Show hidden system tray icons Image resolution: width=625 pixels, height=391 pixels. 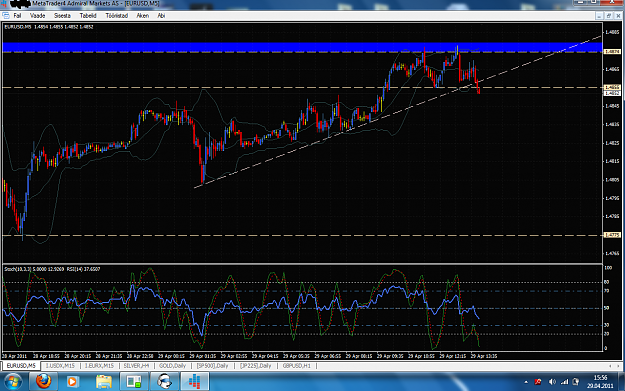click(526, 382)
